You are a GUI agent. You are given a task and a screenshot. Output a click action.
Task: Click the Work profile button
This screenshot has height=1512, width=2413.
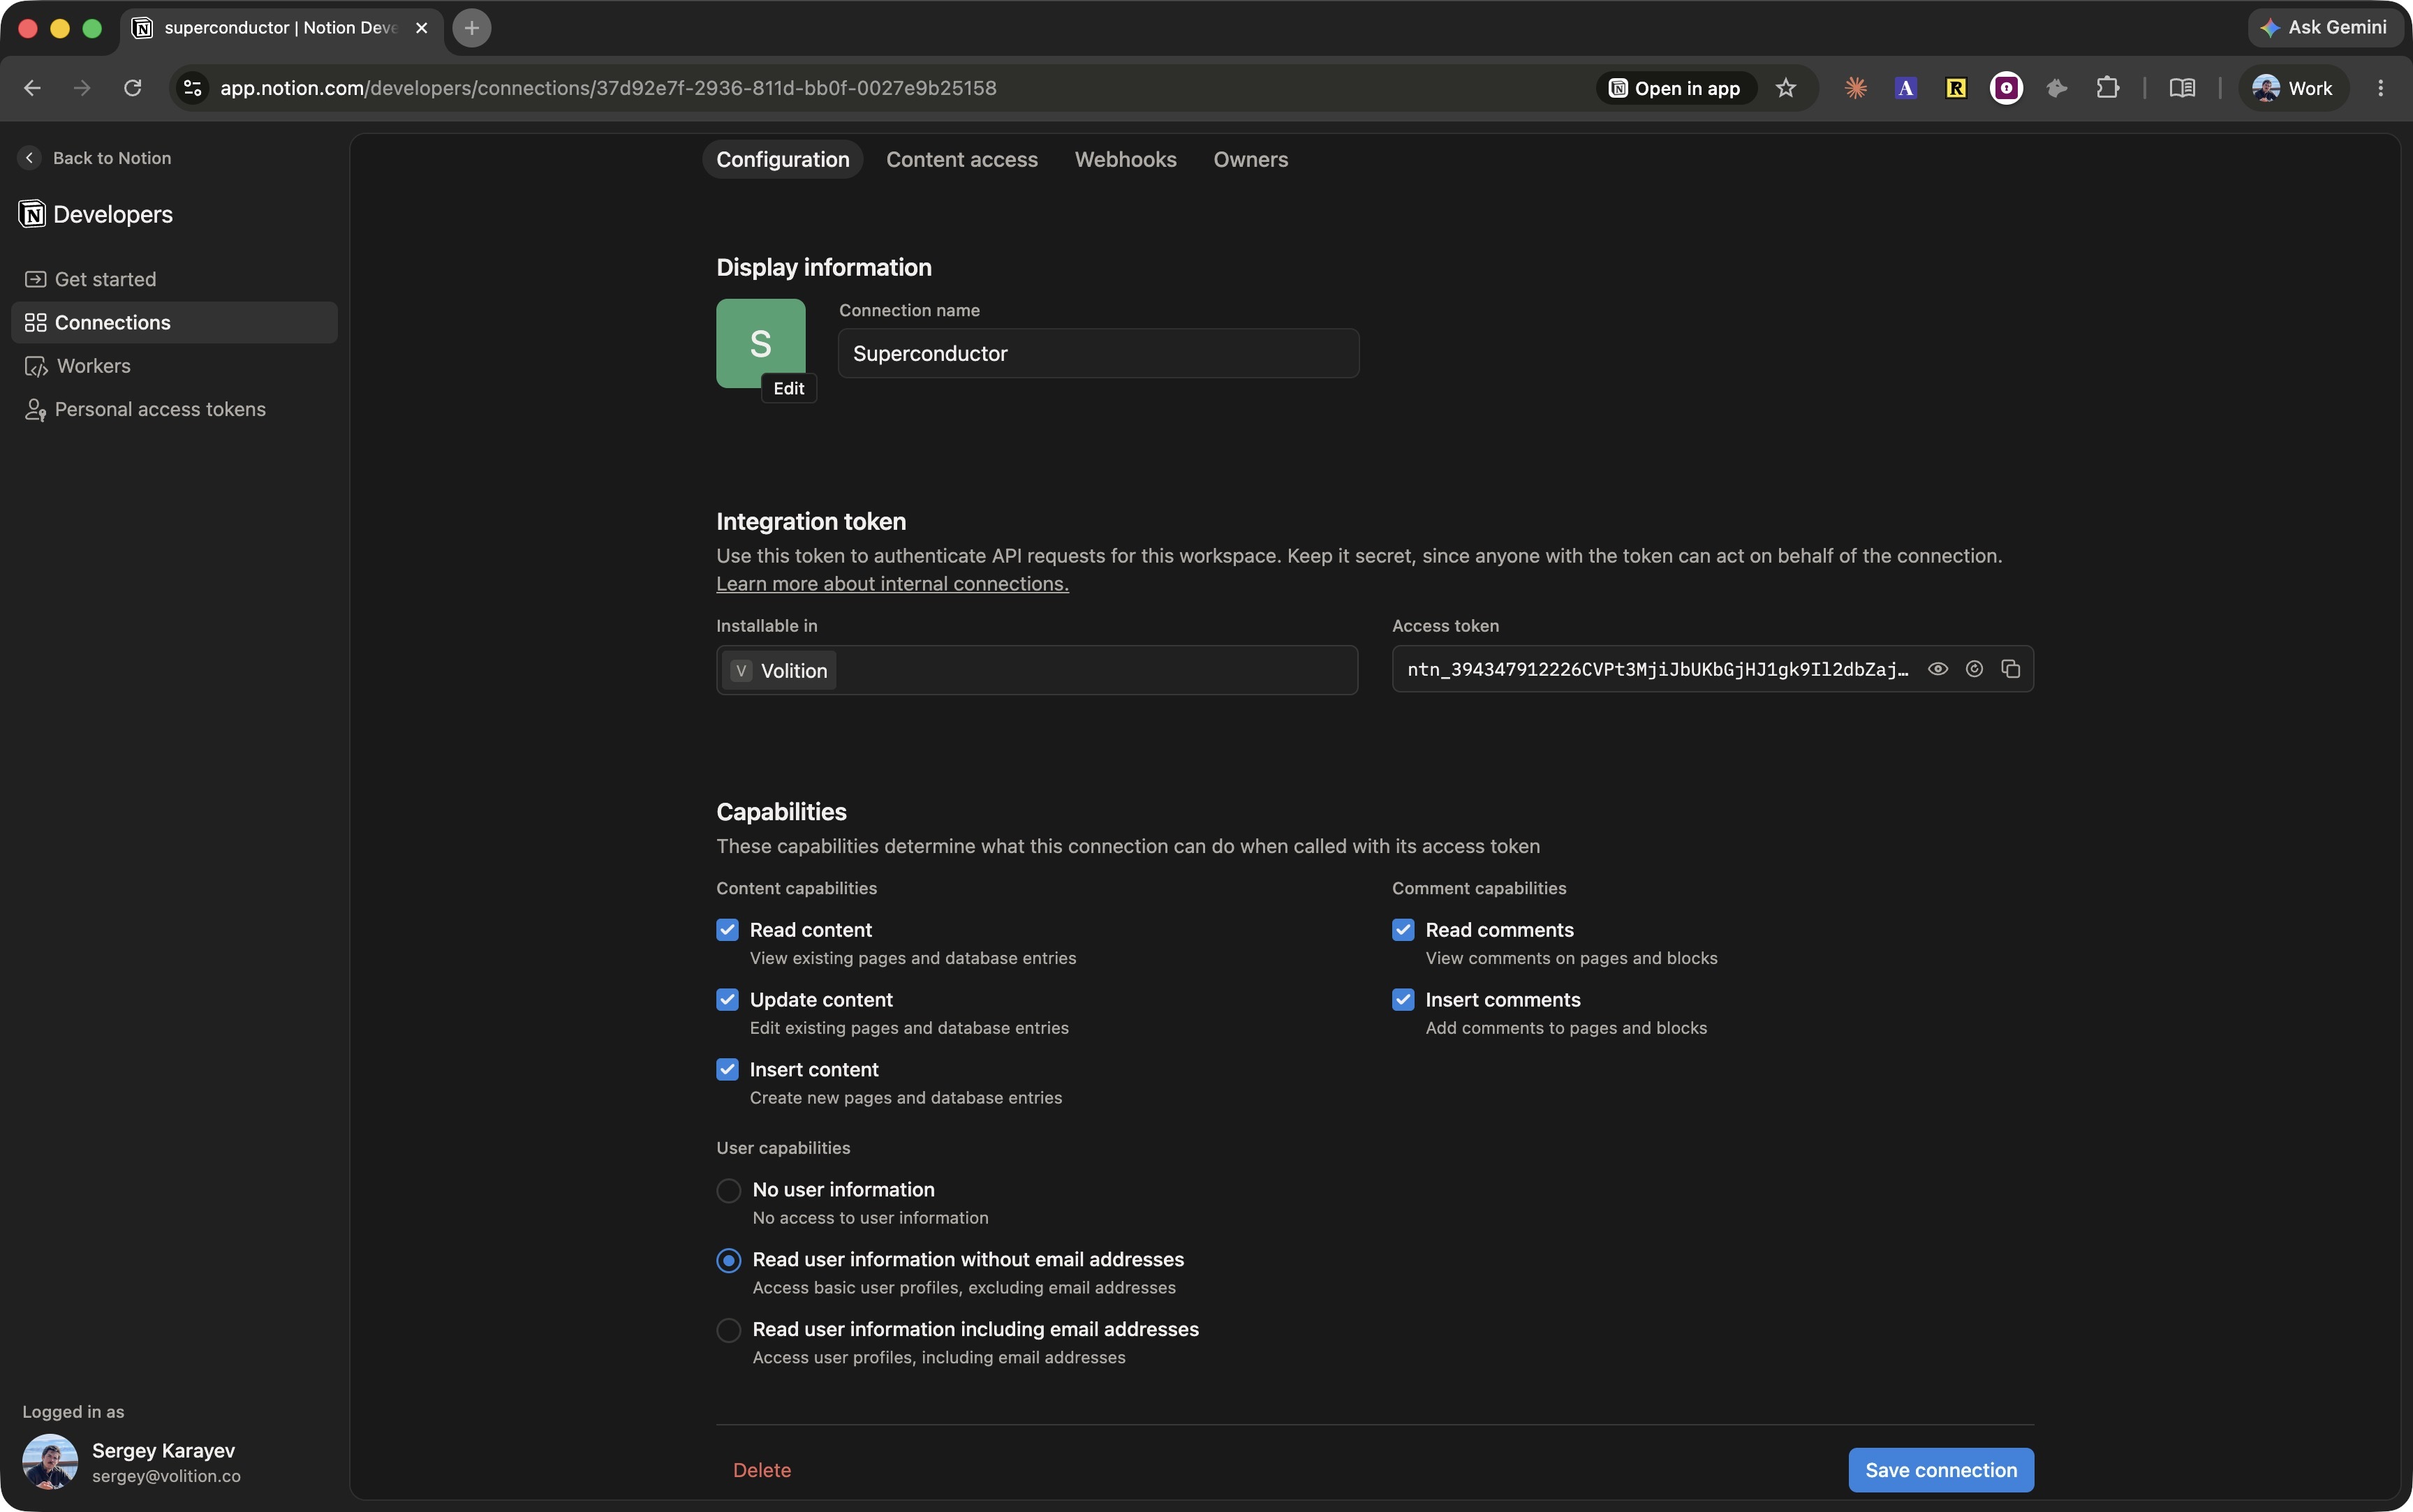tap(2293, 88)
